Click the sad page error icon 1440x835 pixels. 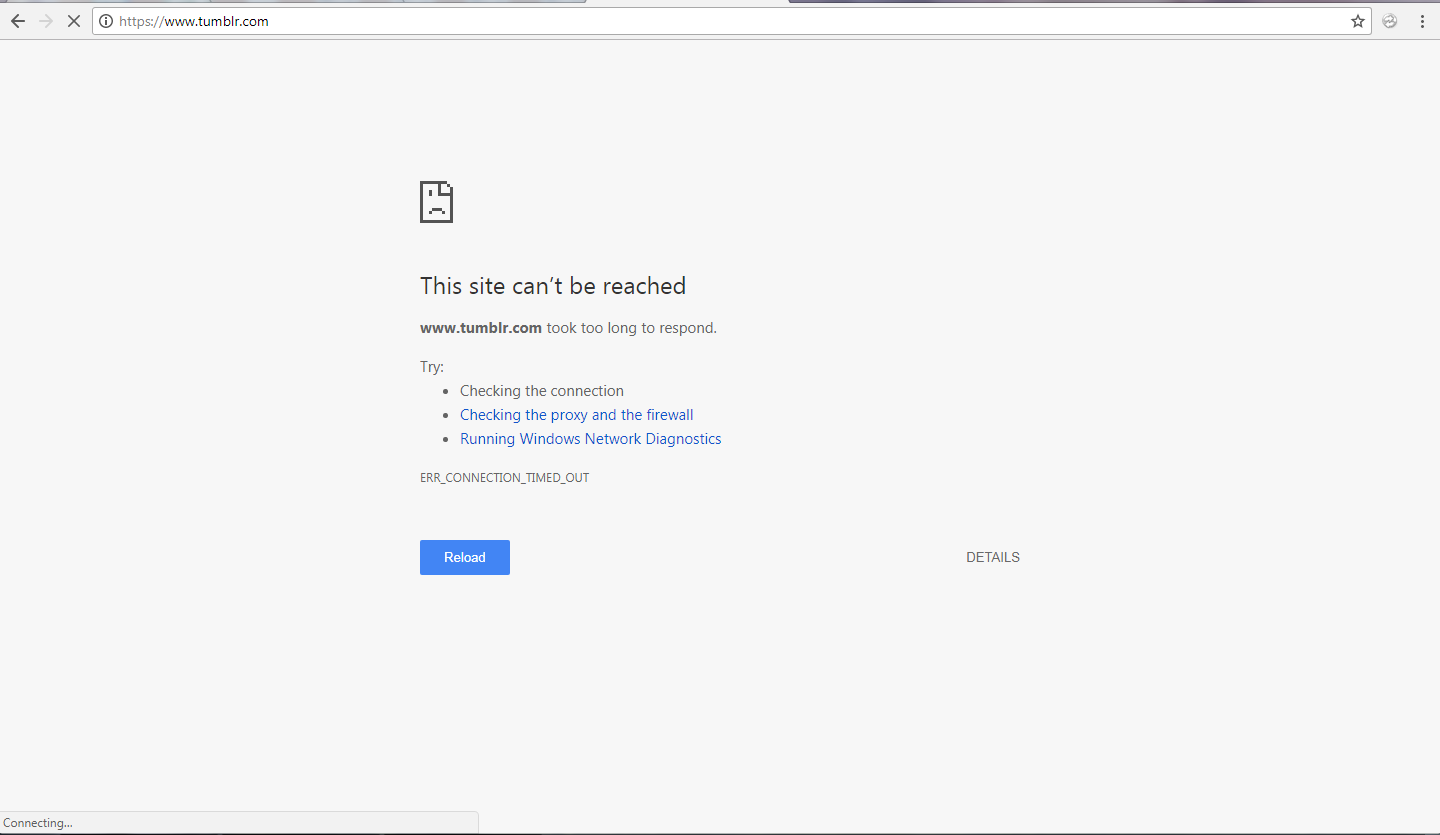(436, 202)
